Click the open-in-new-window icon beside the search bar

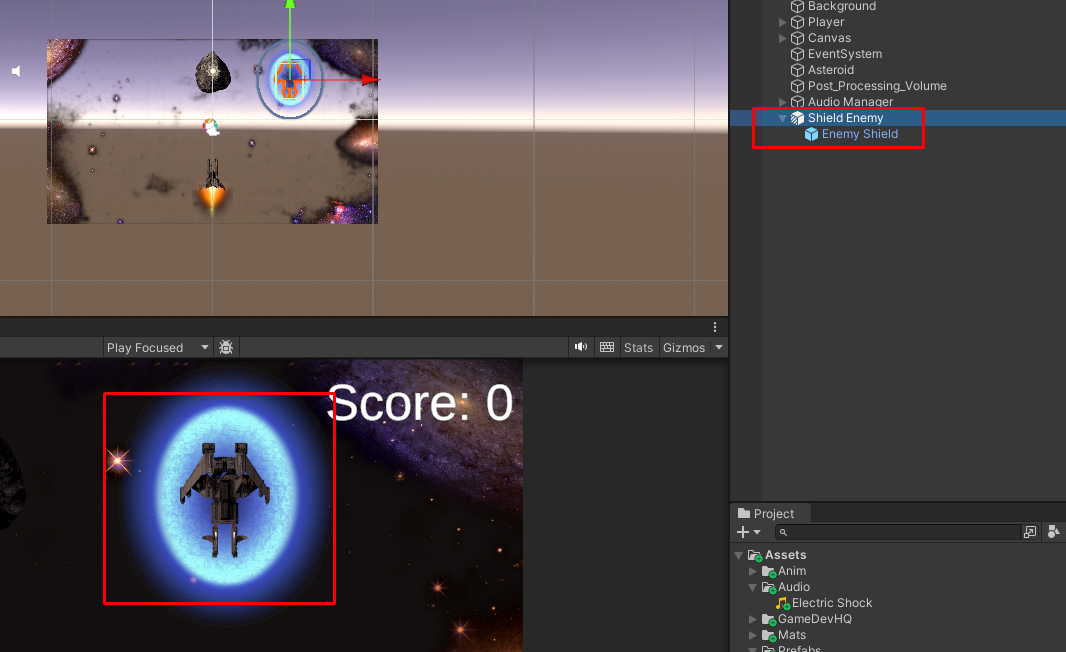[1029, 531]
